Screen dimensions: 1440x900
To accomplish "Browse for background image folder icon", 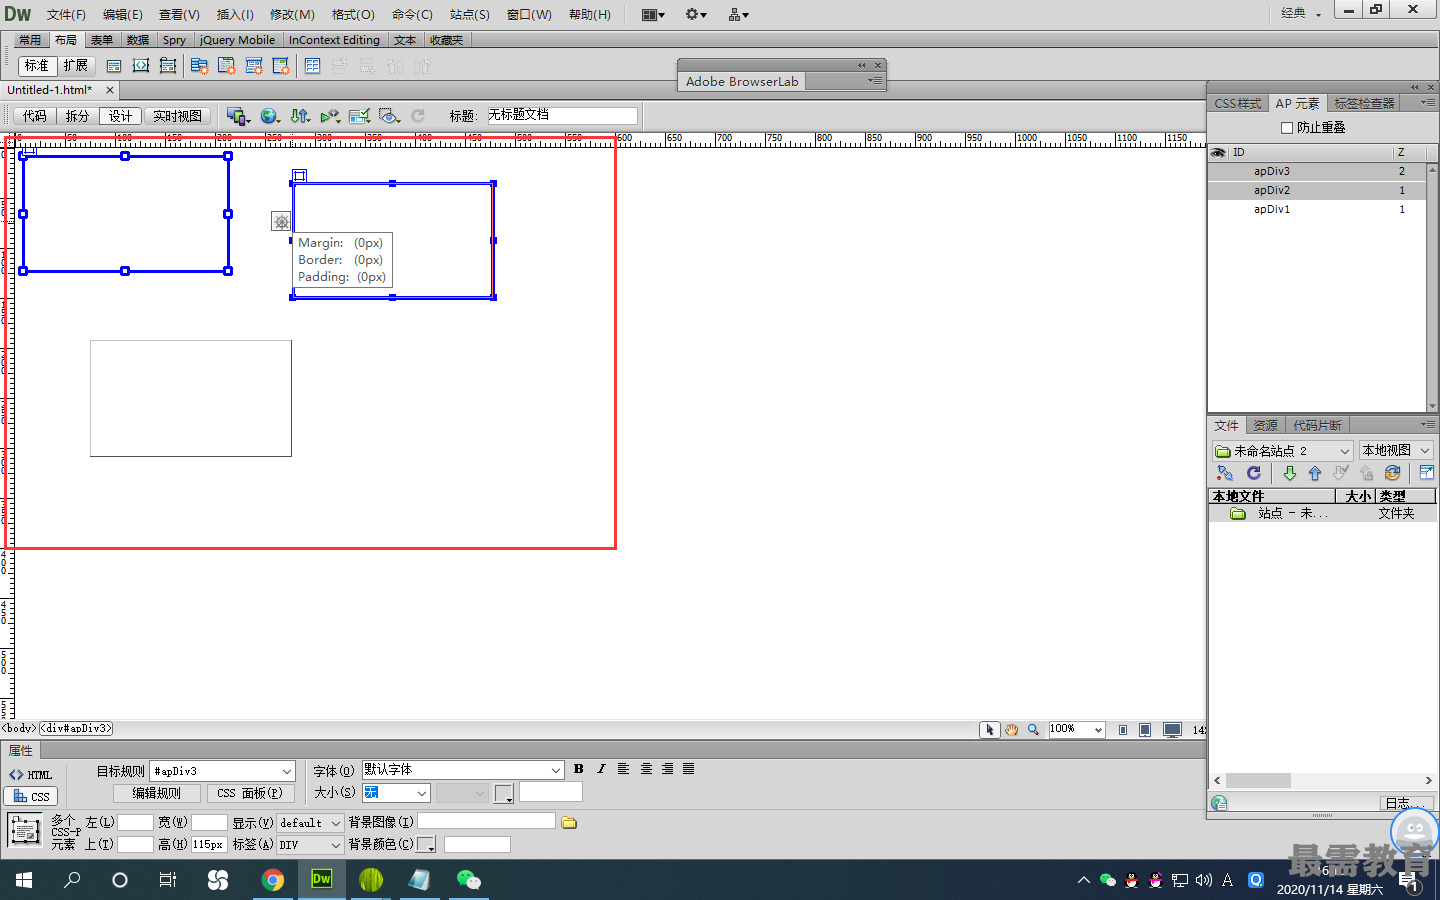I will tap(569, 822).
